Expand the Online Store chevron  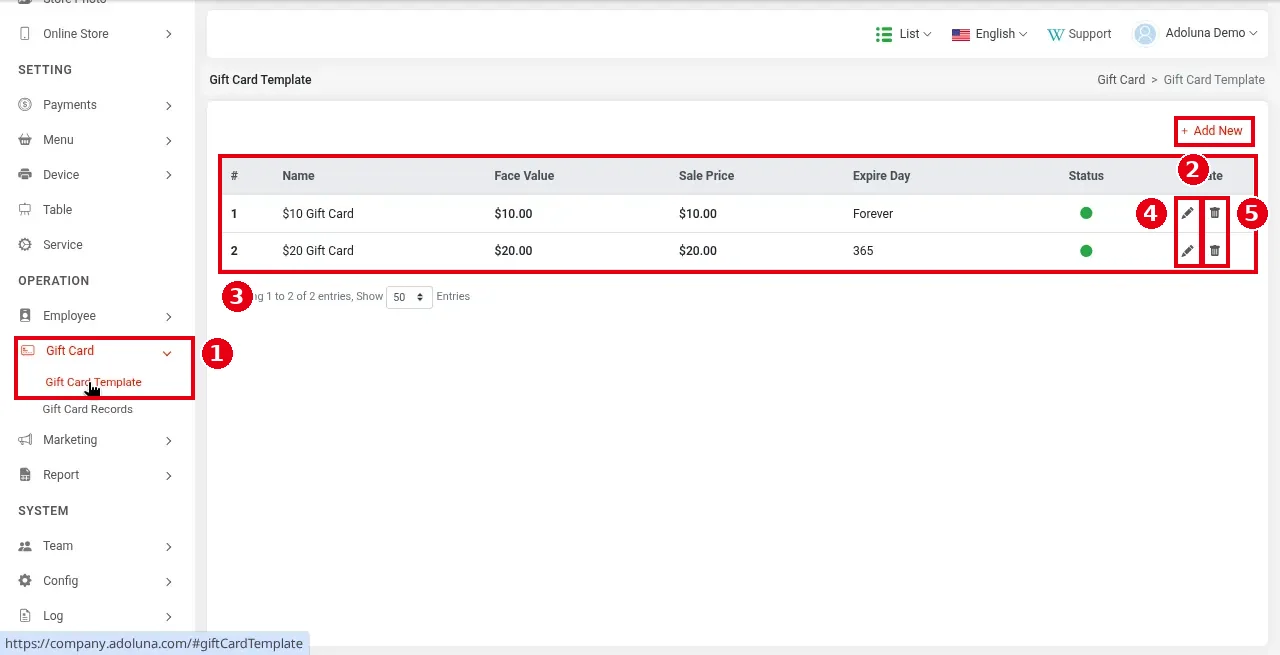(x=169, y=34)
